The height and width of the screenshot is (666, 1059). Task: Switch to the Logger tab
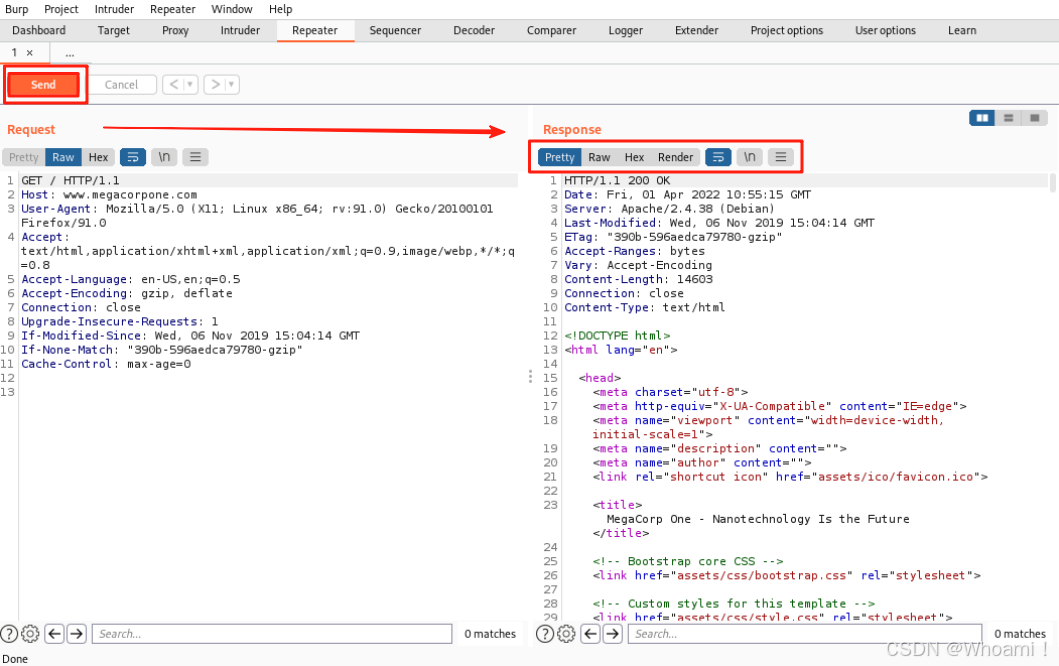coord(625,30)
